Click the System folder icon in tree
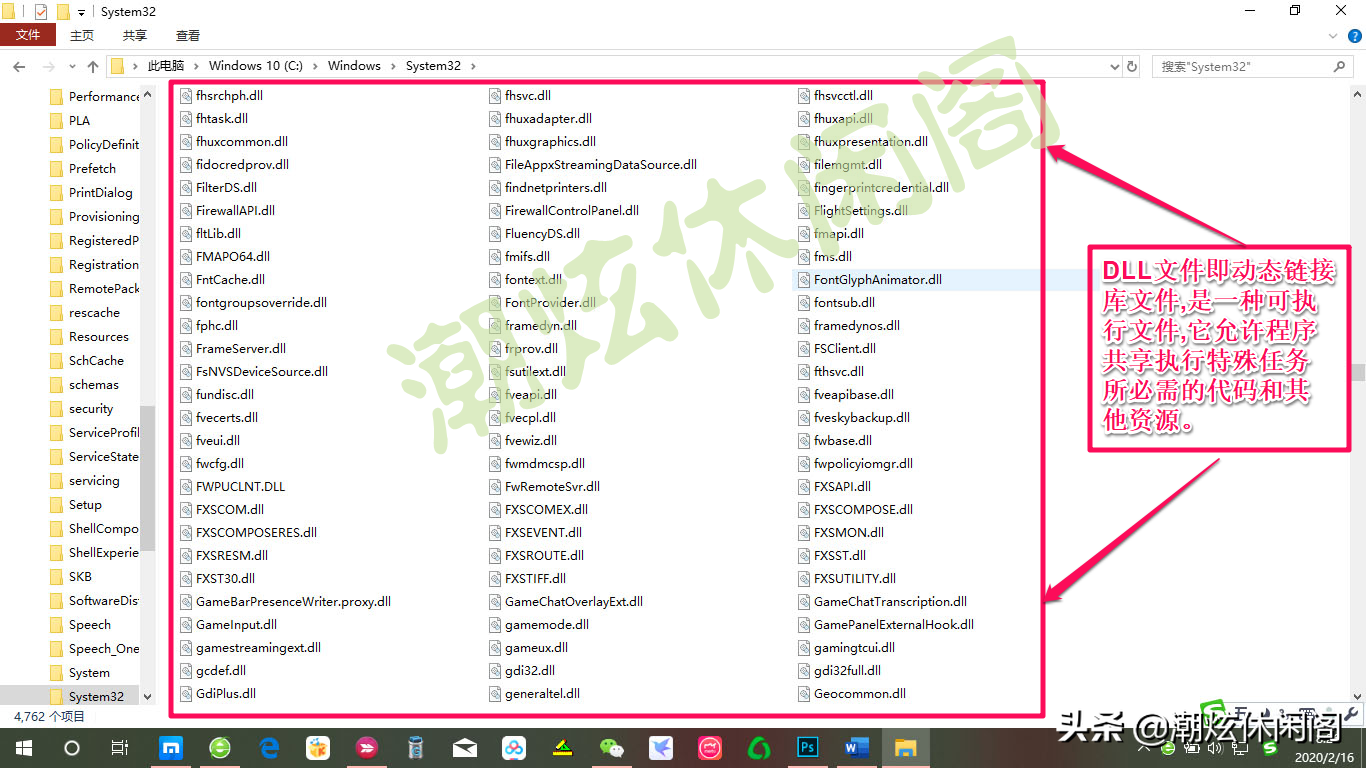The image size is (1366, 768). click(56, 672)
